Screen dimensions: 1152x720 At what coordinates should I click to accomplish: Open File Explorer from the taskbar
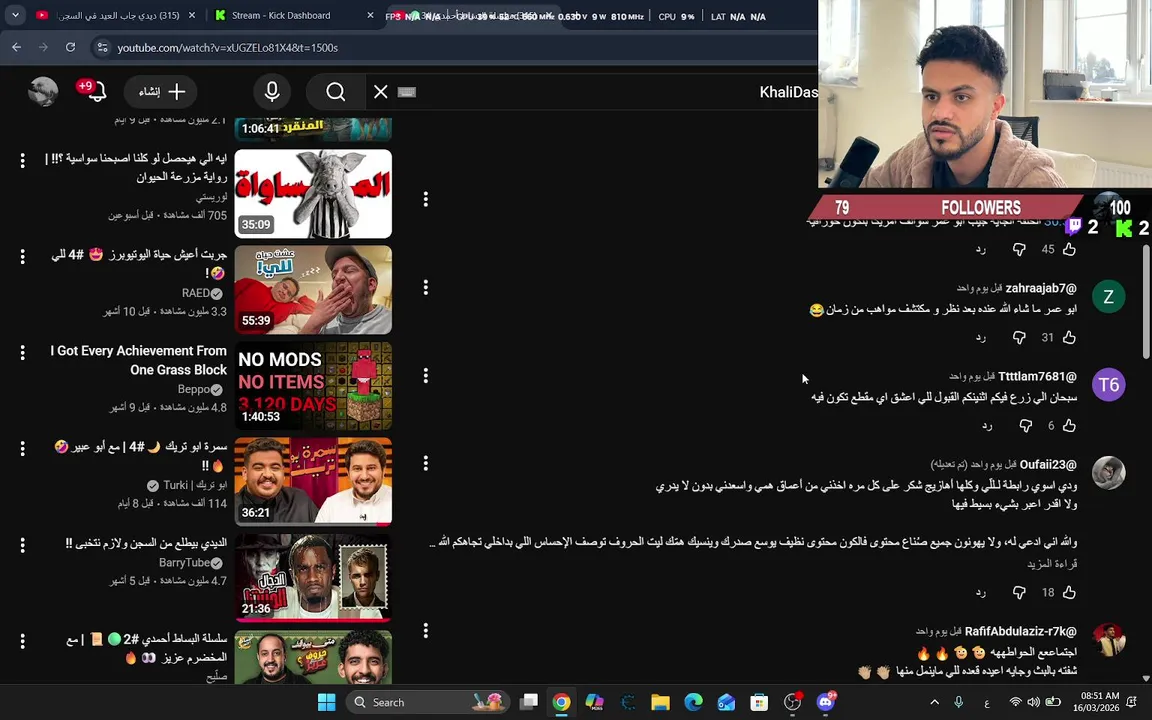(x=660, y=702)
